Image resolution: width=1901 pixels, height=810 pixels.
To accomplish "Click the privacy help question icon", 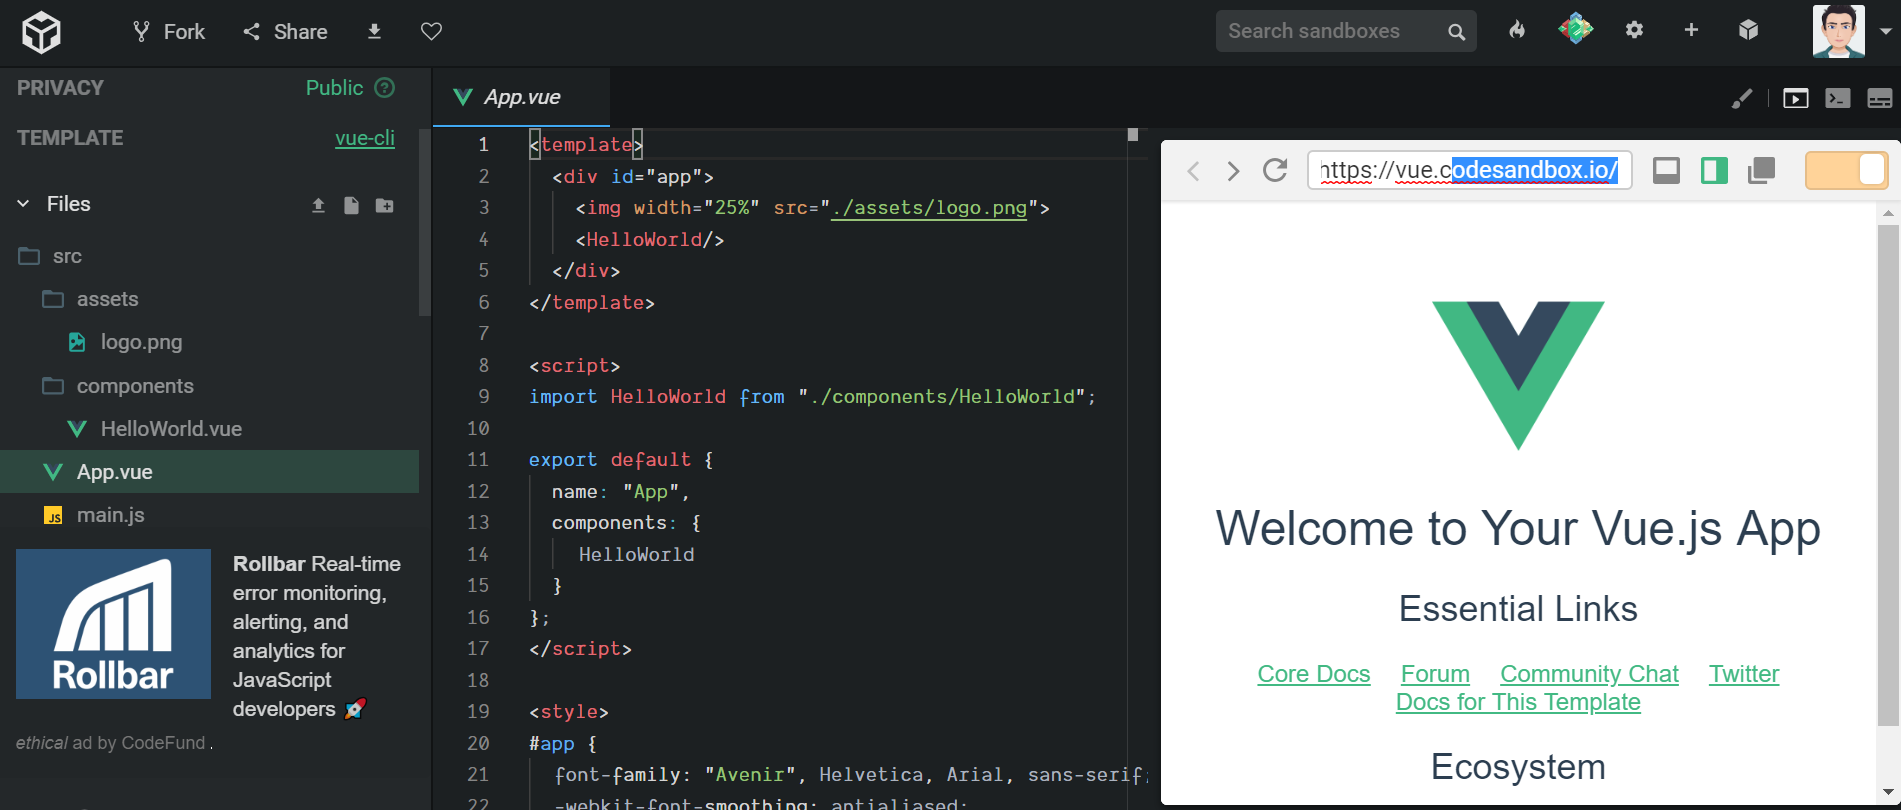I will point(384,88).
